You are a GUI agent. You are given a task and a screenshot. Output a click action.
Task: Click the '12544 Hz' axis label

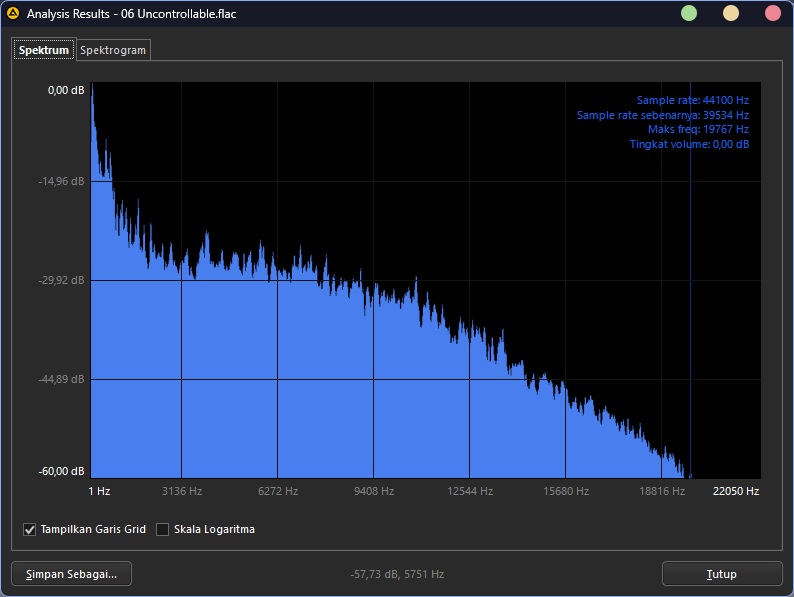click(x=470, y=491)
